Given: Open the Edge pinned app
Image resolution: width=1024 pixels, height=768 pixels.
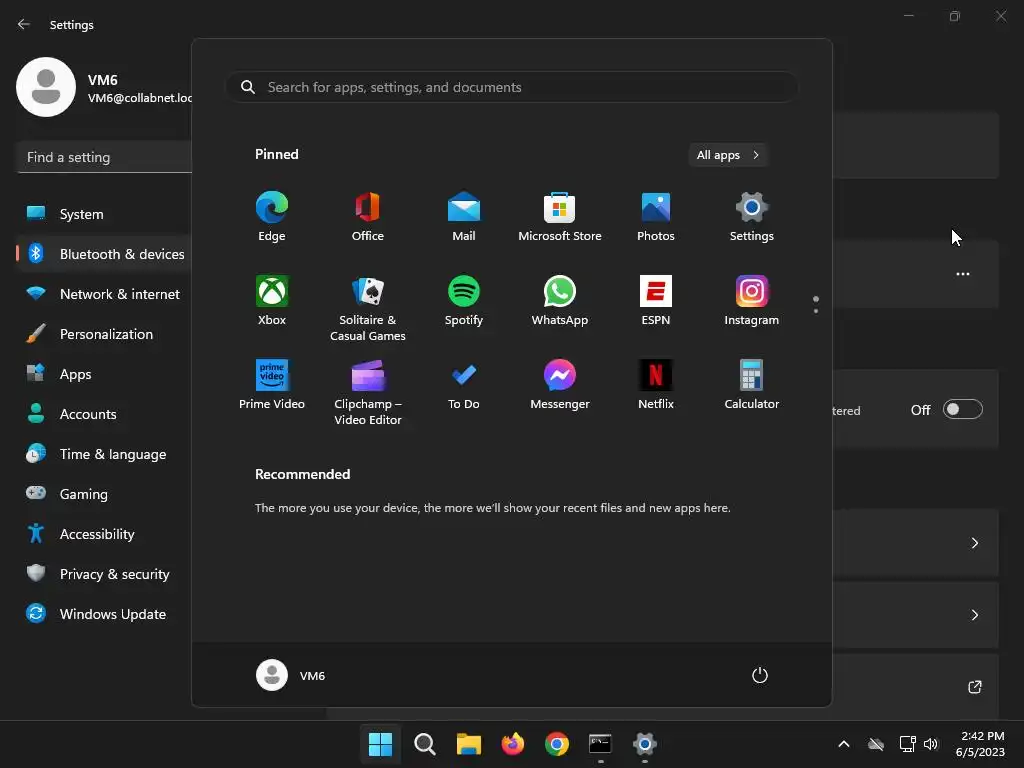Looking at the screenshot, I should click(x=272, y=217).
